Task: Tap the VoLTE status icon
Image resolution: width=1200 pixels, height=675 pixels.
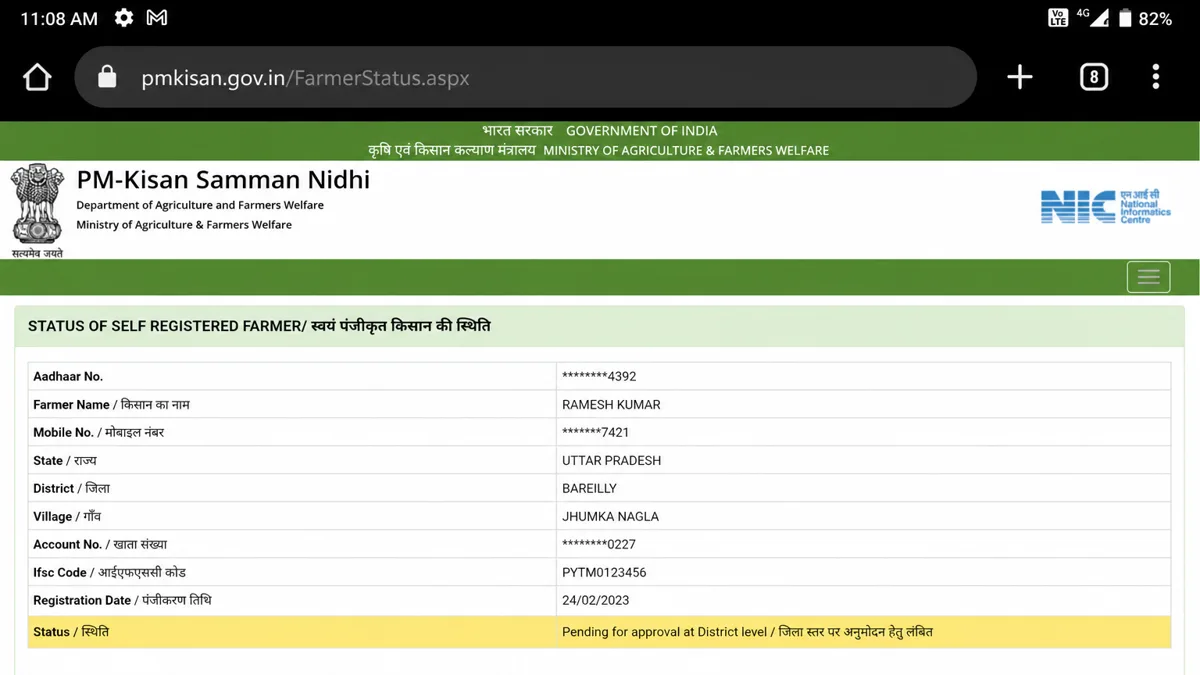Action: pos(1058,18)
